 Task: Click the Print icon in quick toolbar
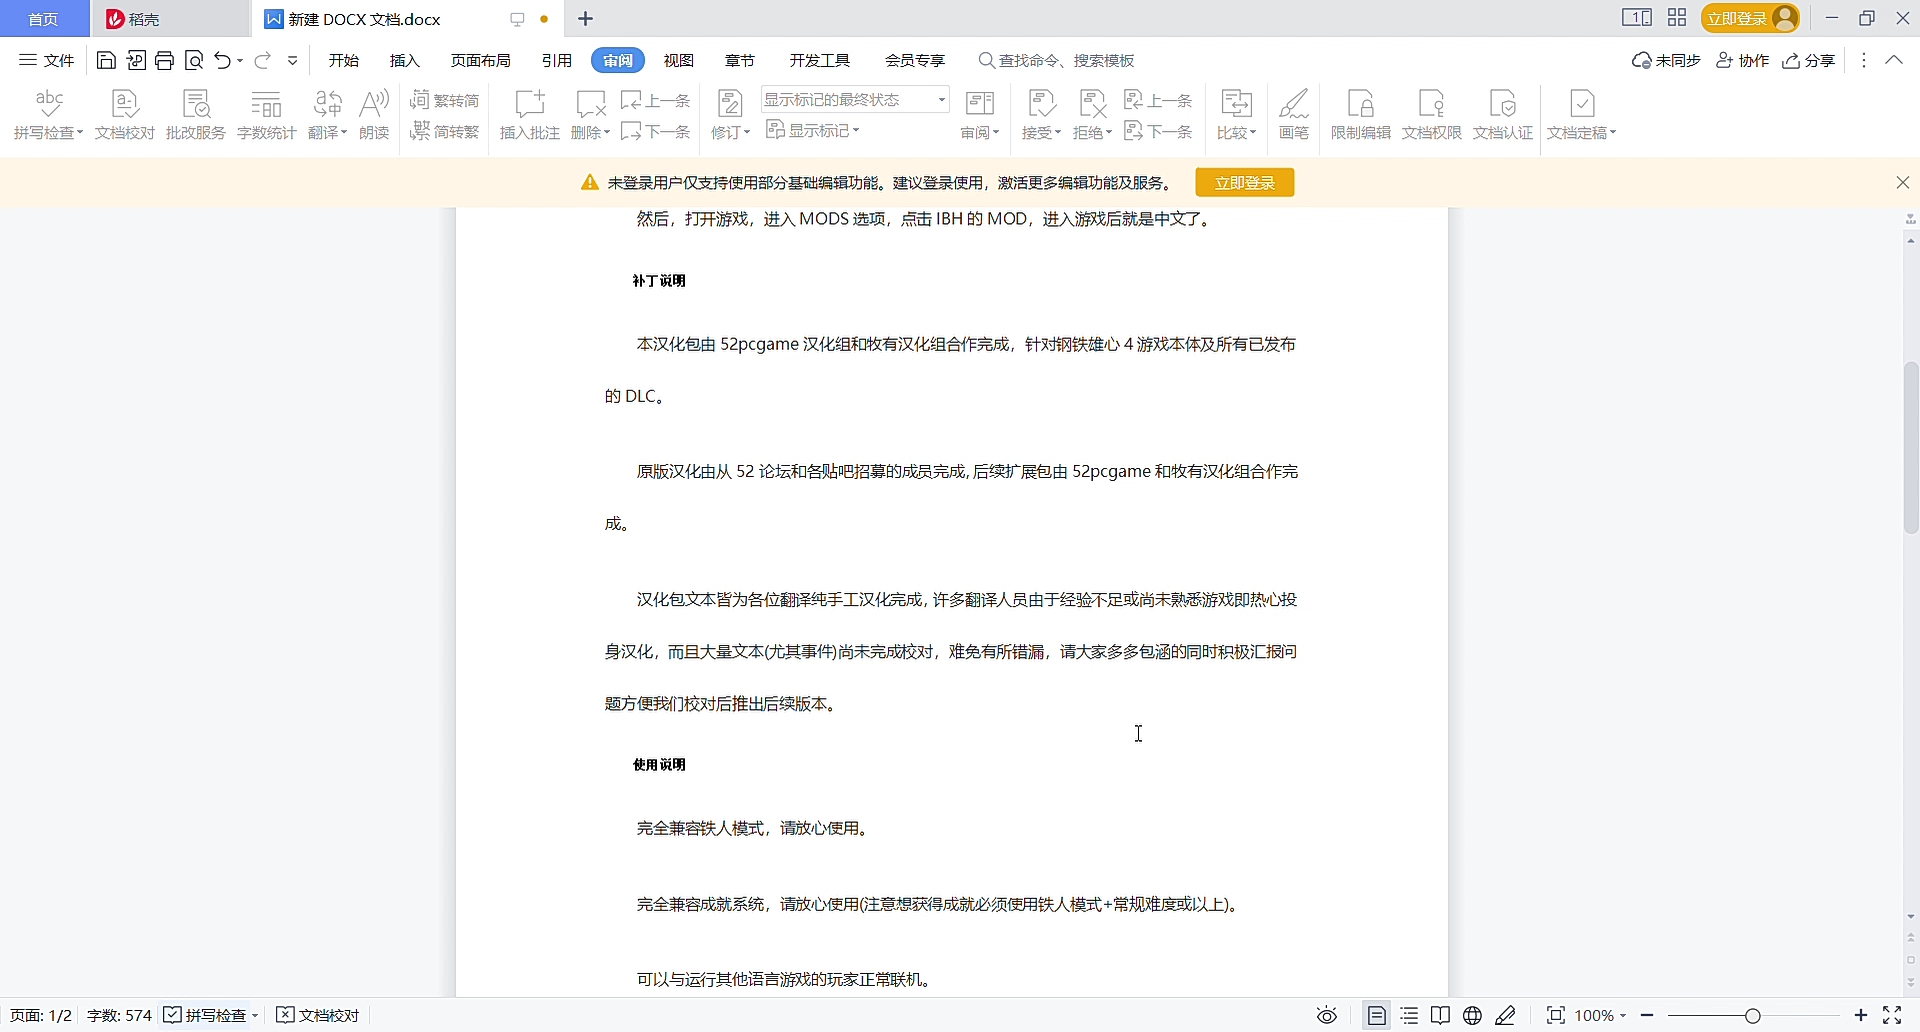165,61
